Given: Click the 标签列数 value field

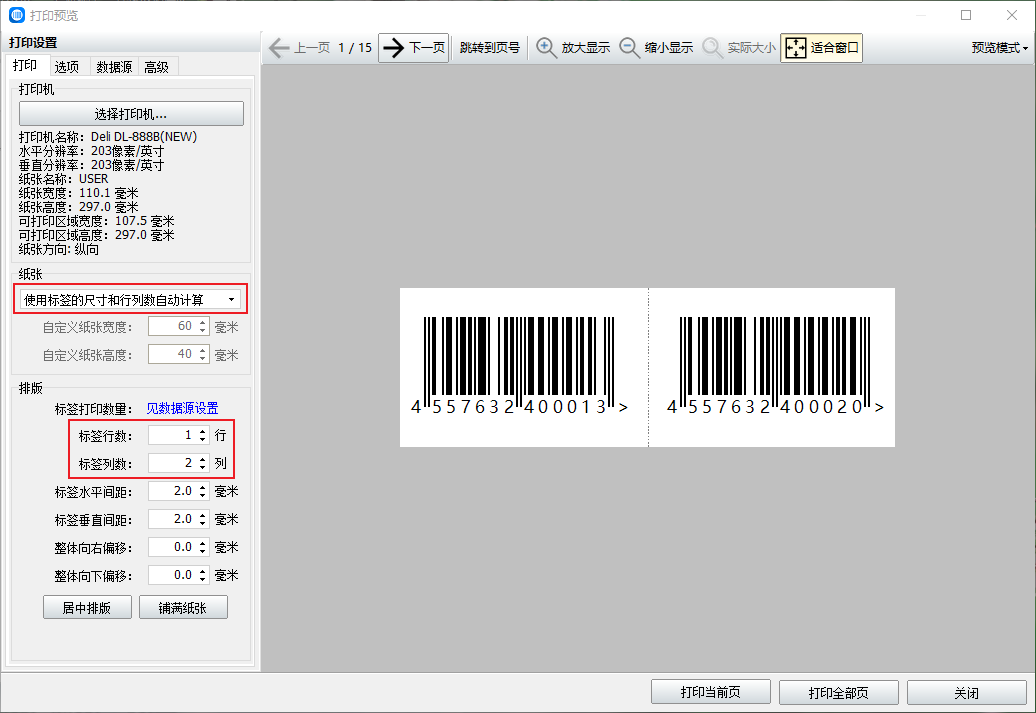Looking at the screenshot, I should click(172, 463).
